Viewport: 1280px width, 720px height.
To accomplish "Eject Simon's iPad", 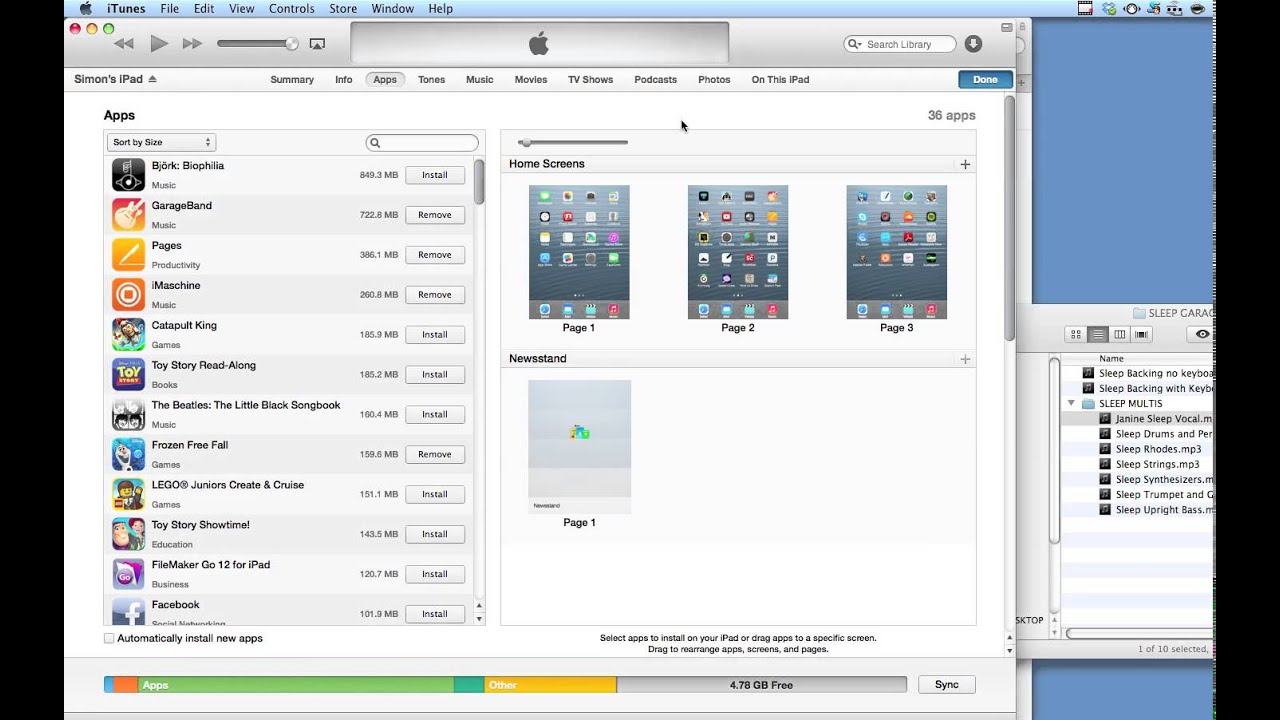I will pos(152,79).
